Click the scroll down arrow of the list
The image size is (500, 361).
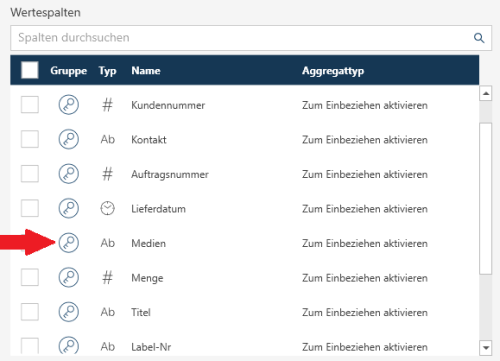click(486, 348)
